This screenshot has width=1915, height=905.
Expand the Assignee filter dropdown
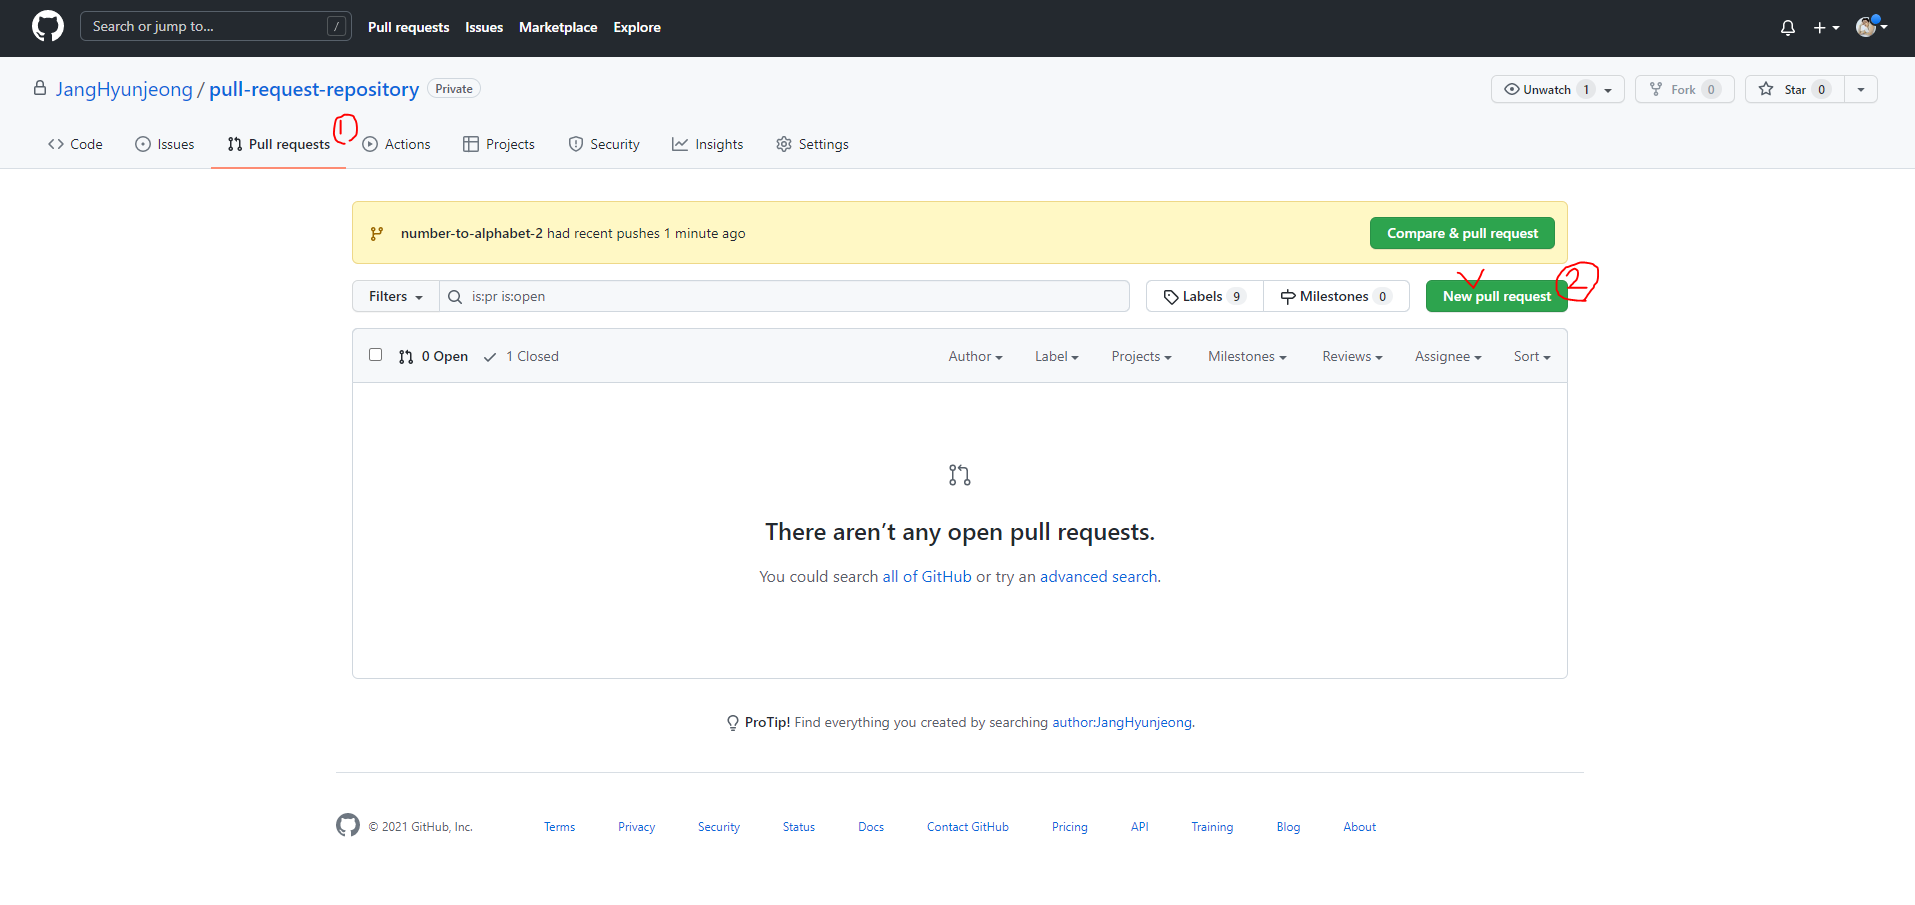pyautogui.click(x=1448, y=356)
